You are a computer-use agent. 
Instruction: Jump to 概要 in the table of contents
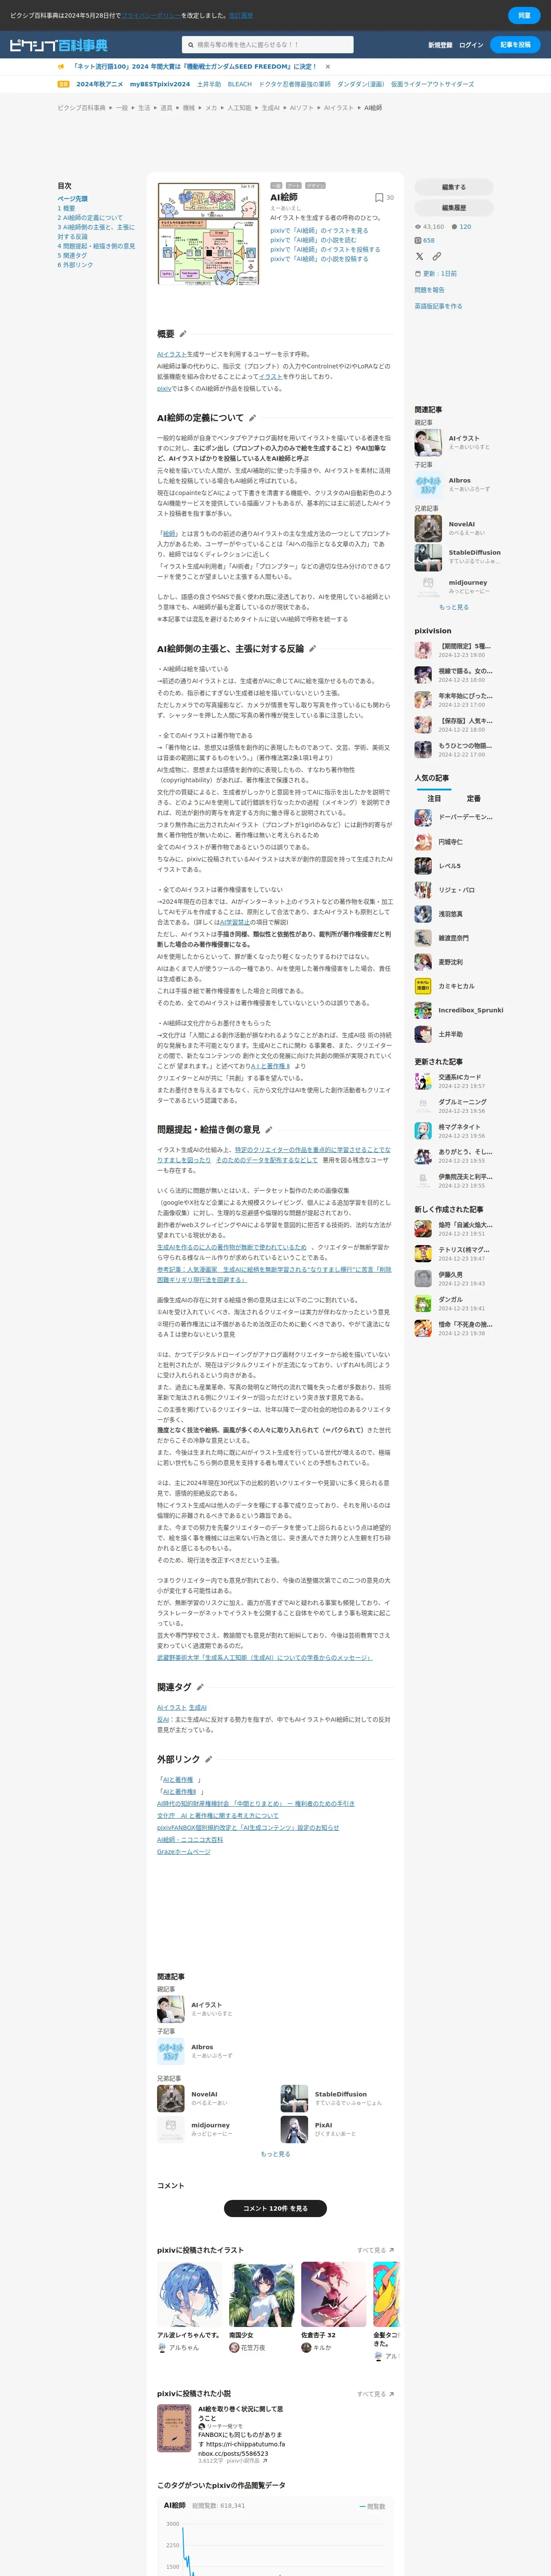(66, 208)
